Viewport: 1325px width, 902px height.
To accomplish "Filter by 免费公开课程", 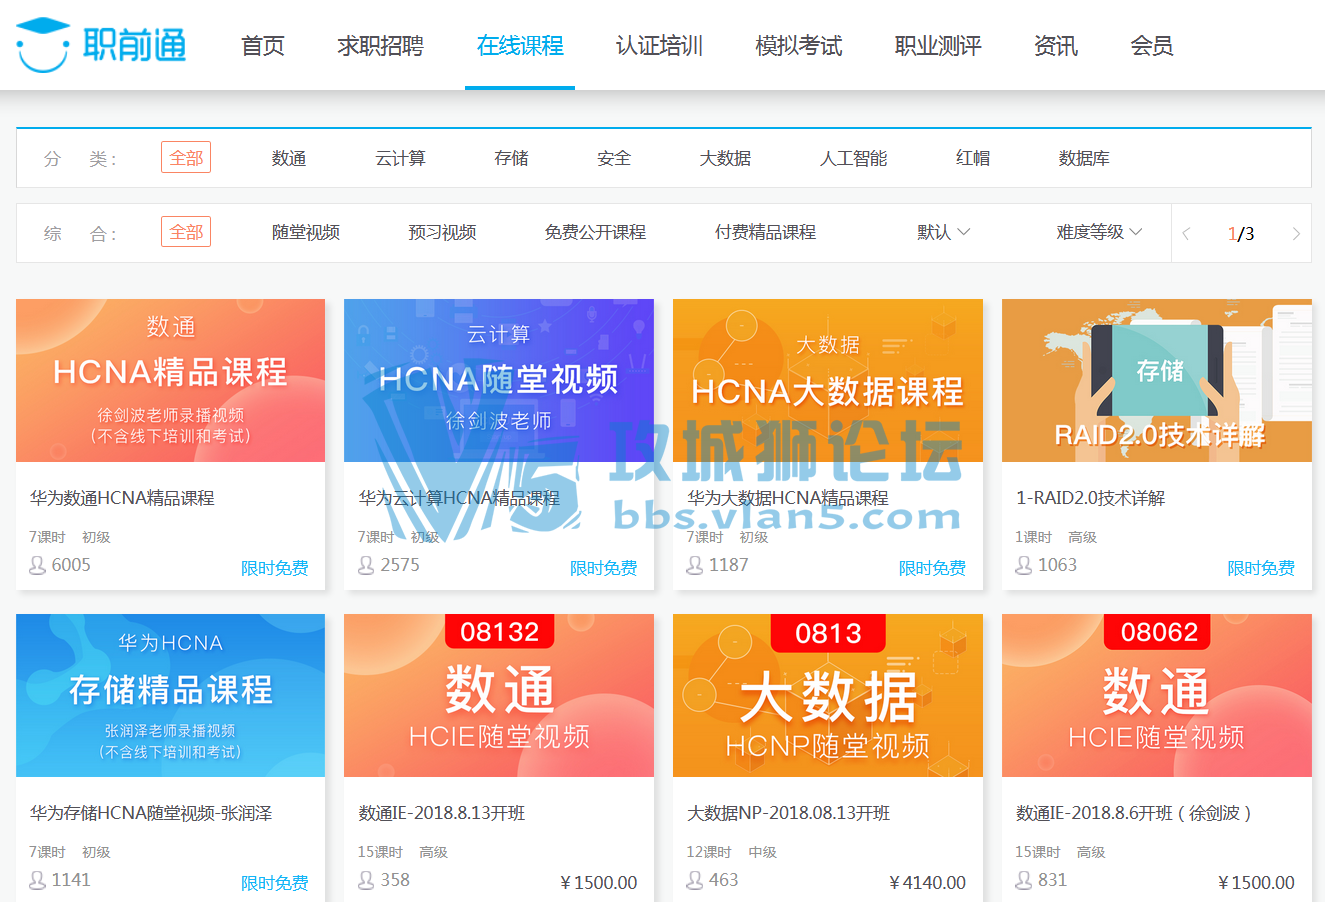I will (x=595, y=232).
